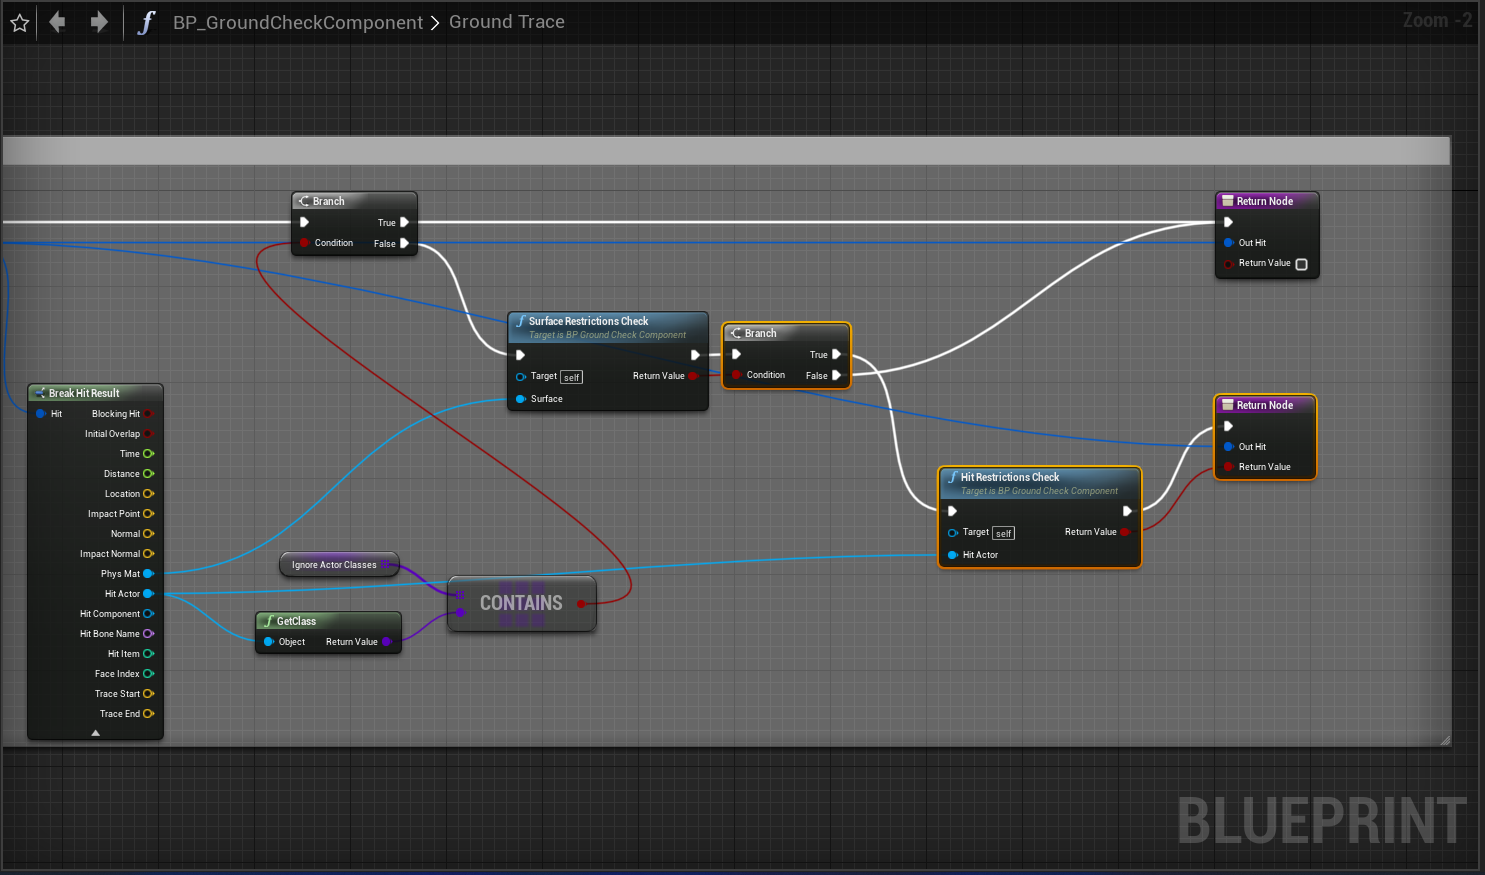Click the Hit Actor output pin on Break Hit Result
This screenshot has width=1485, height=875.
pyautogui.click(x=148, y=594)
